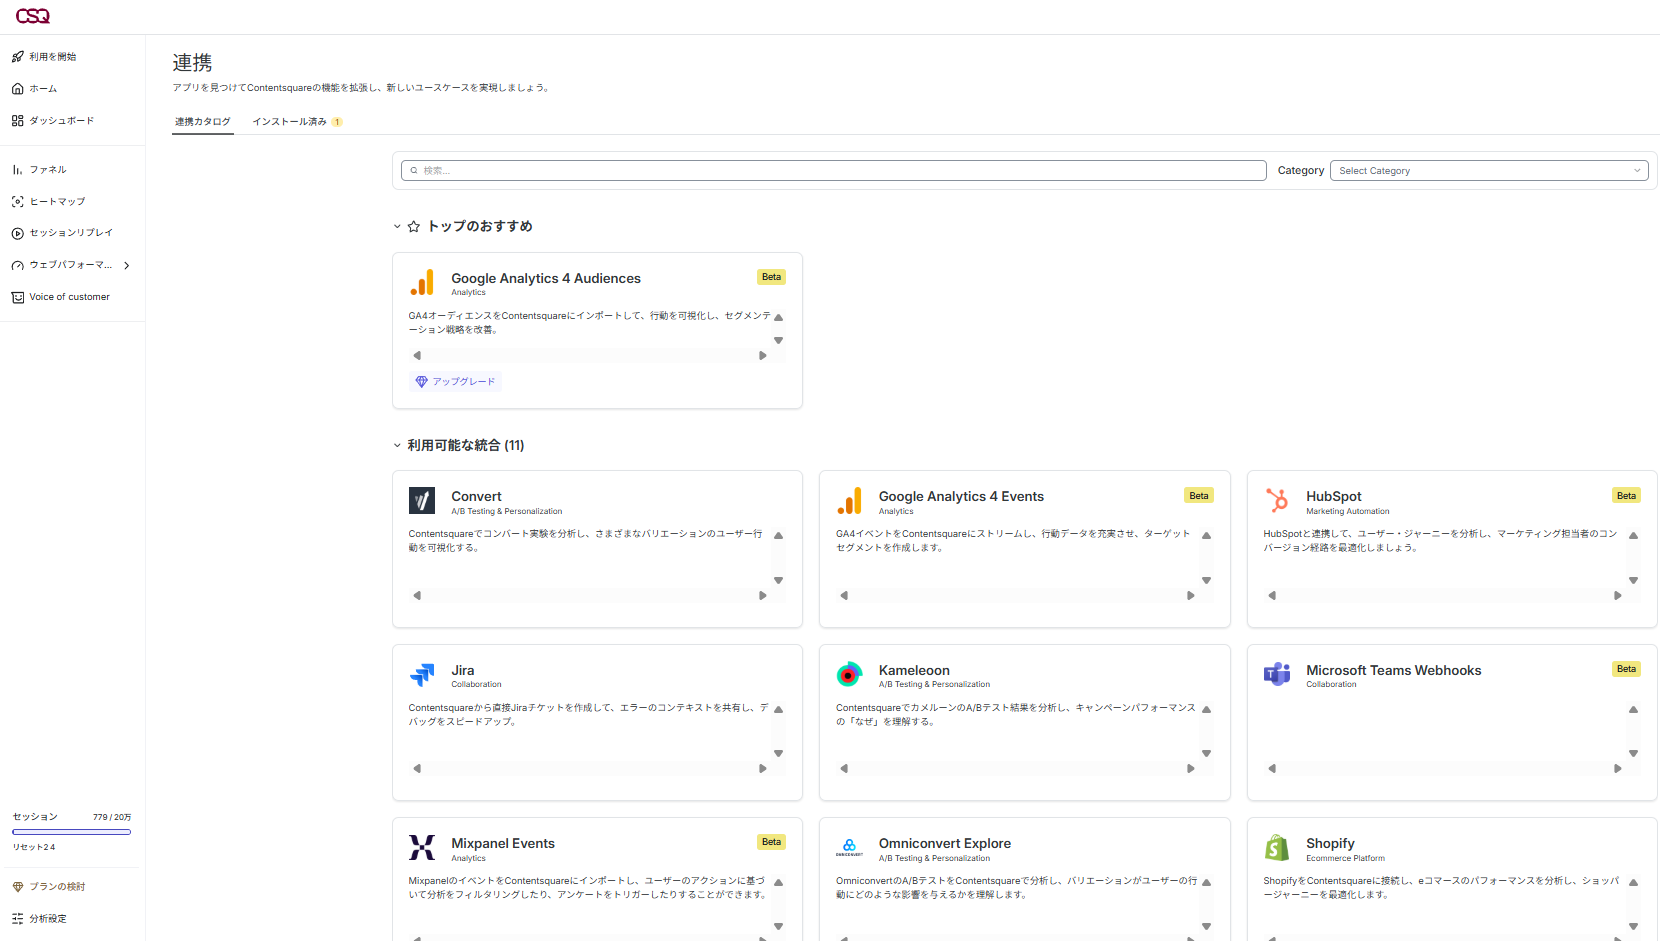Screen dimensions: 1660x941
Task: Click the Beta badge on Microsoft Teams Webhooks
Action: tap(1626, 669)
